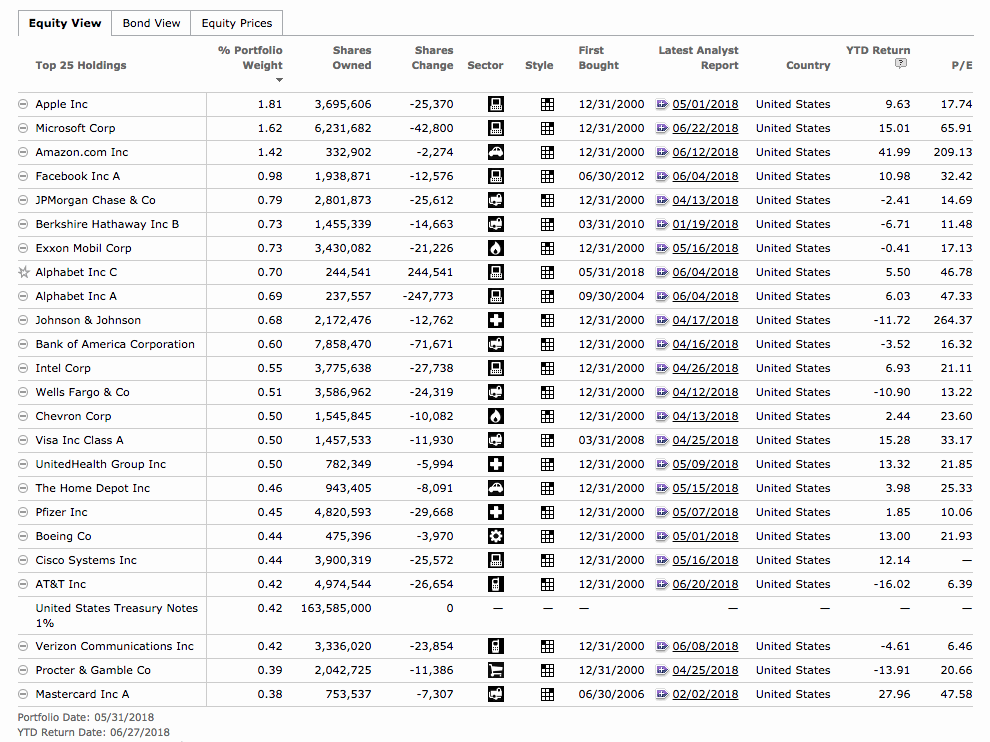Click the Sector column header
The image size is (990, 742).
click(x=485, y=65)
